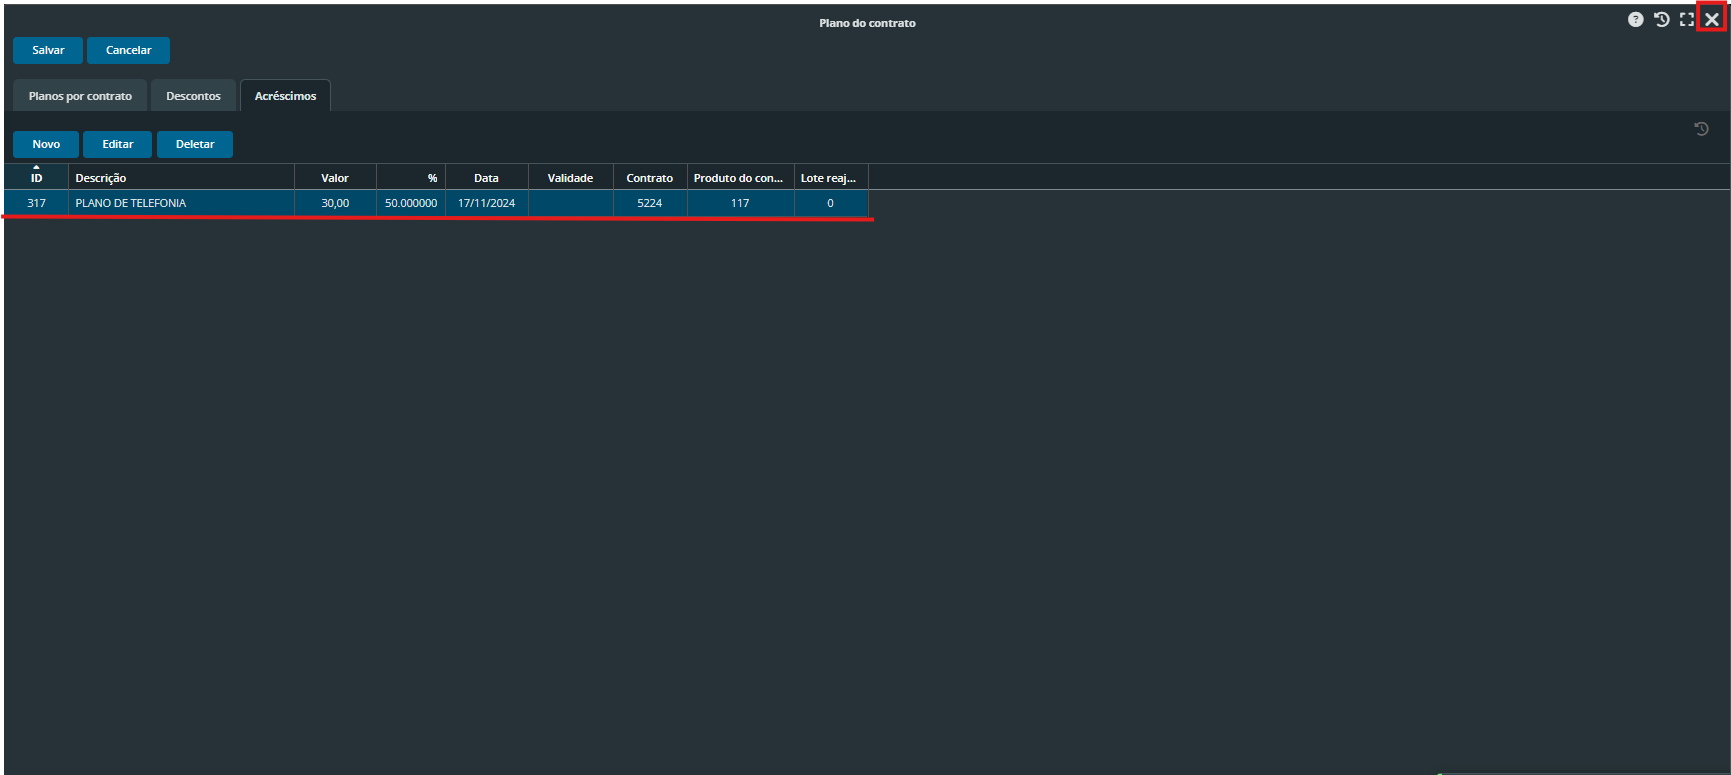
Task: Open the Descontos tab
Action: pyautogui.click(x=193, y=96)
